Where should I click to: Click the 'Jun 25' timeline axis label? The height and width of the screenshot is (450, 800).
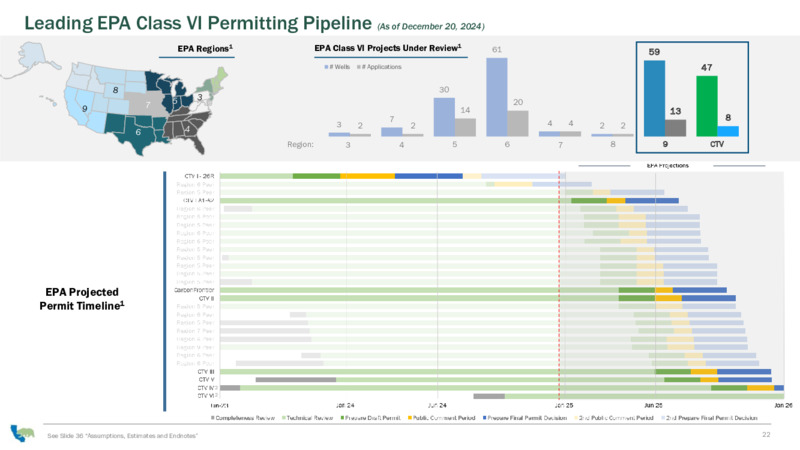(x=653, y=405)
